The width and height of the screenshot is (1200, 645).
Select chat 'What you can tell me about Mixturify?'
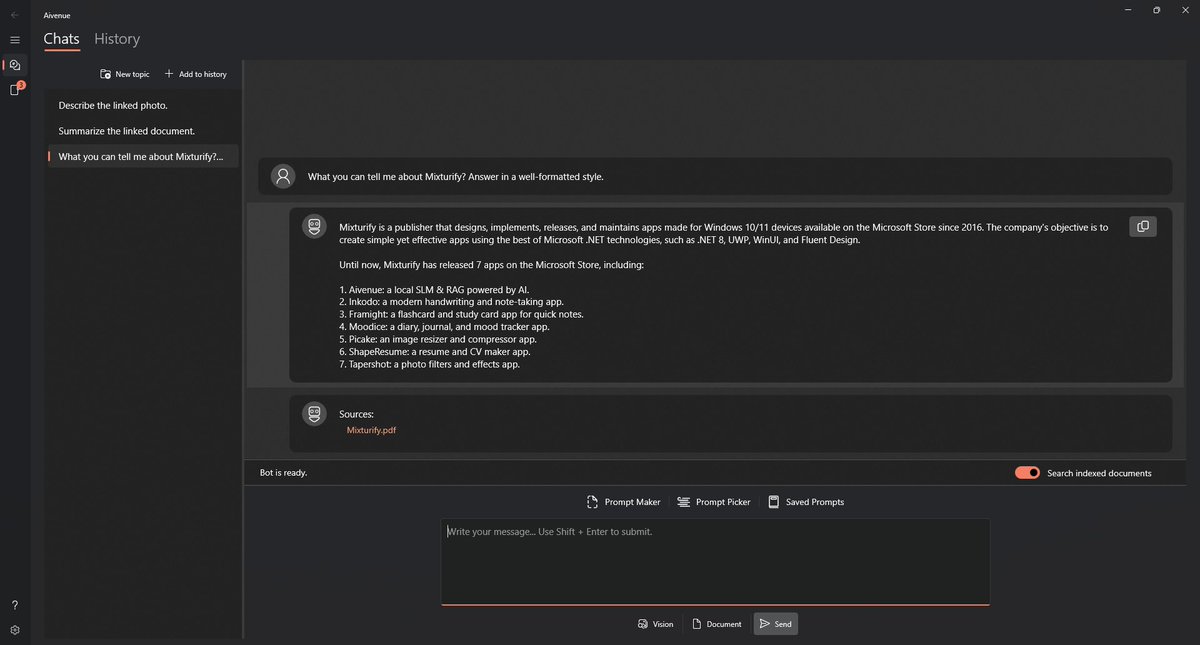pyautogui.click(x=143, y=157)
